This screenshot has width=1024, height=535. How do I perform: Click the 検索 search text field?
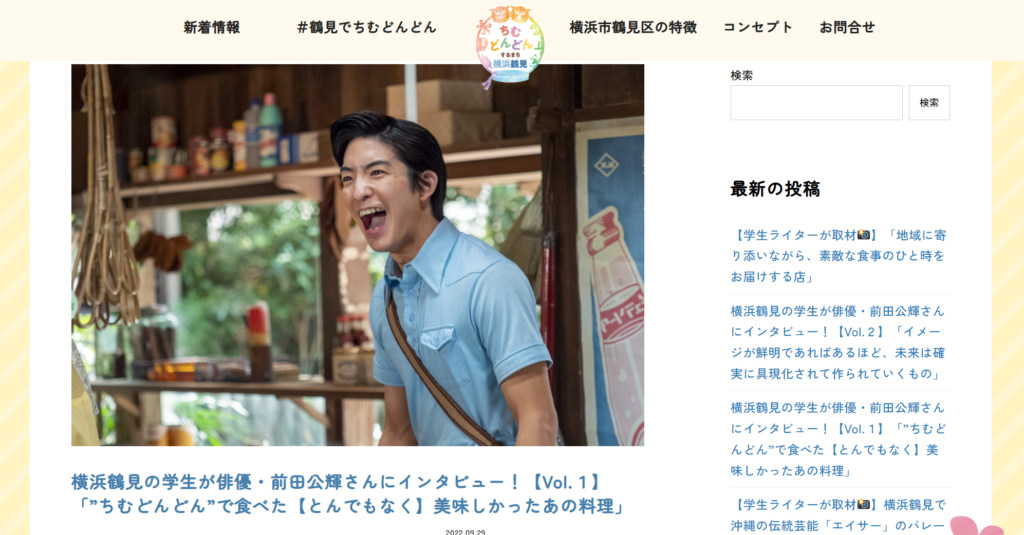point(816,103)
